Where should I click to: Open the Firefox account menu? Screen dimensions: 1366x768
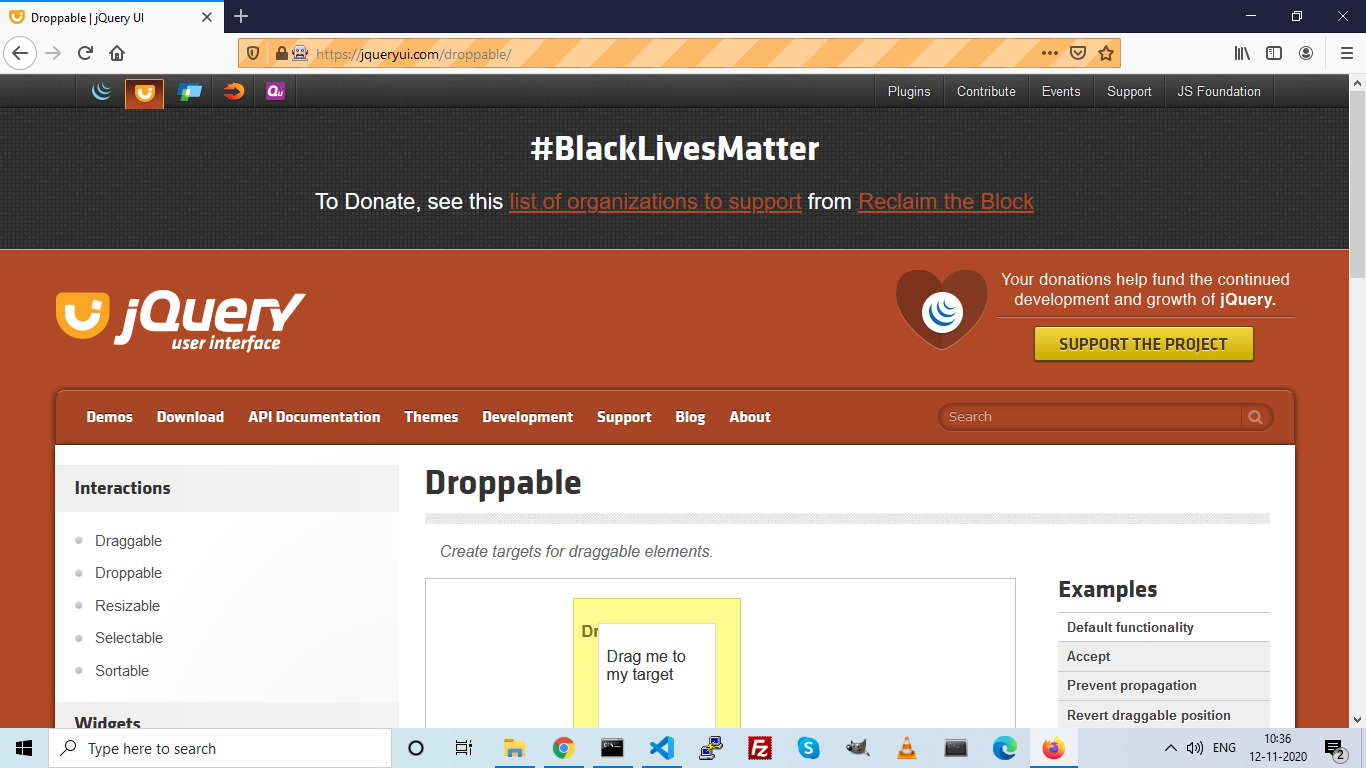tap(1306, 53)
